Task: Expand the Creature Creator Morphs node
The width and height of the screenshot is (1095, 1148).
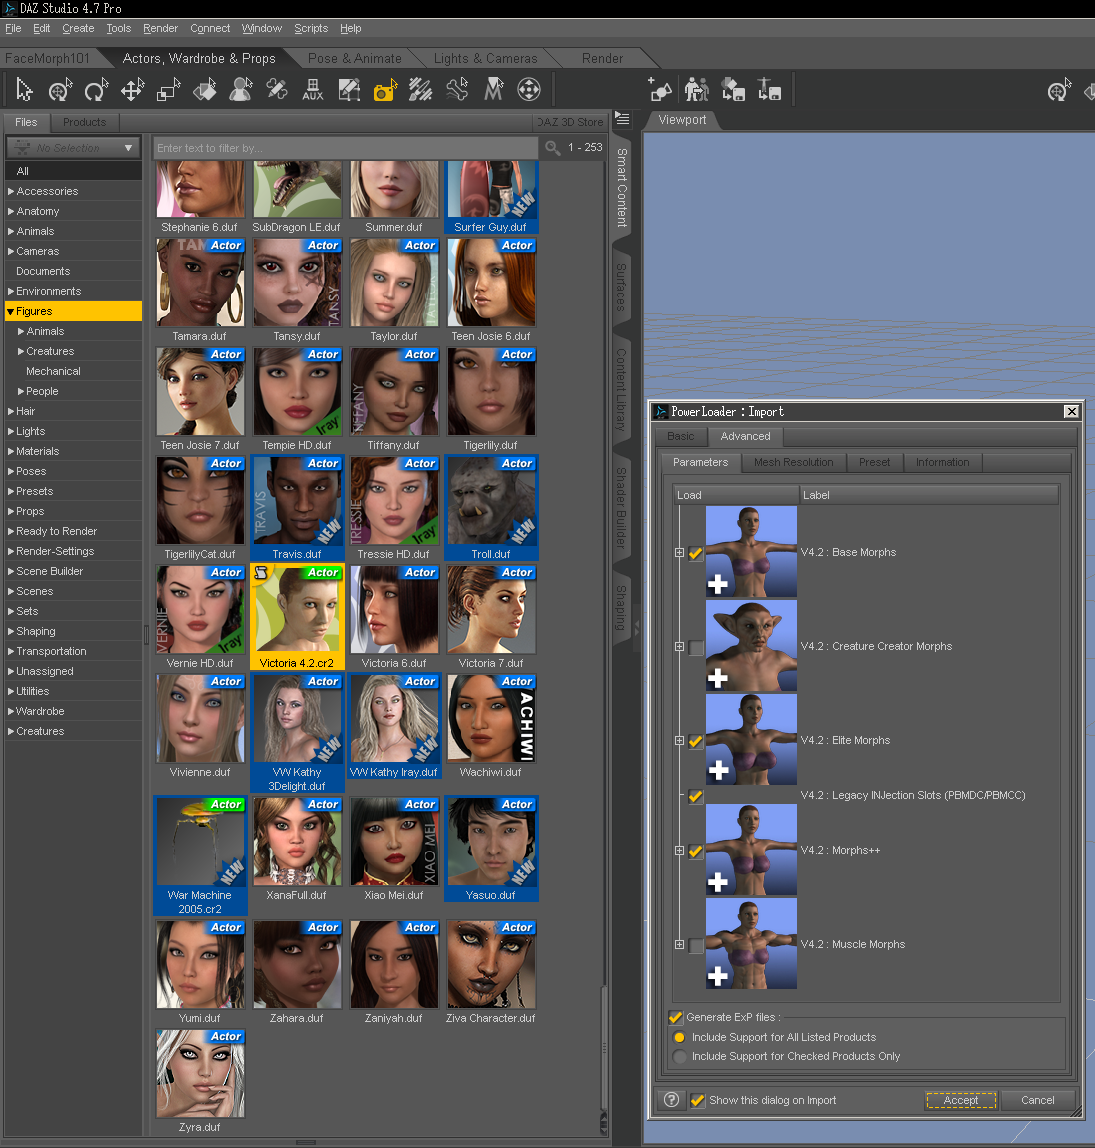Action: coord(679,647)
